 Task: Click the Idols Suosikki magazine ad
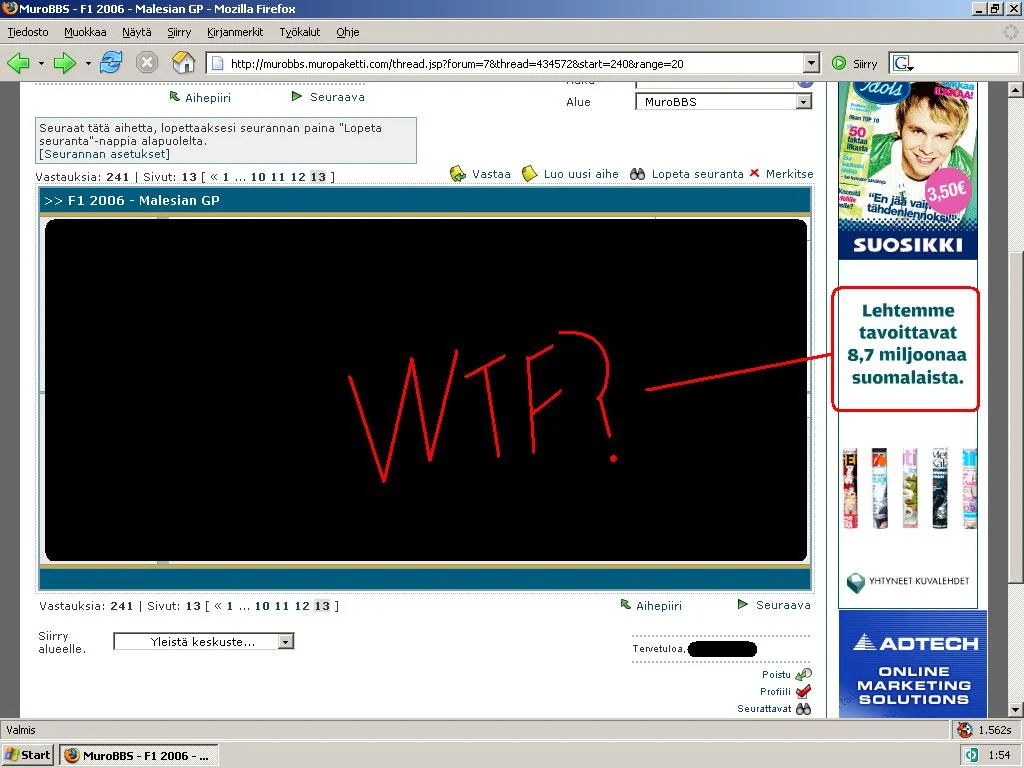[x=907, y=170]
